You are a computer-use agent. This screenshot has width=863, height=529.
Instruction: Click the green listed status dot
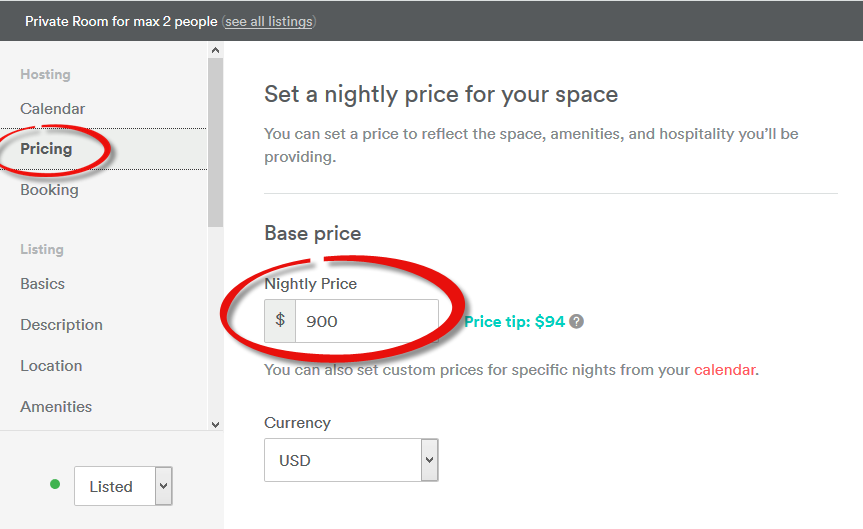click(x=55, y=485)
